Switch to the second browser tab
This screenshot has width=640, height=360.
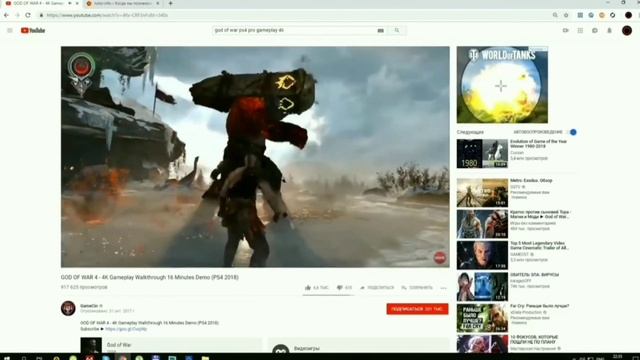tap(122, 3)
